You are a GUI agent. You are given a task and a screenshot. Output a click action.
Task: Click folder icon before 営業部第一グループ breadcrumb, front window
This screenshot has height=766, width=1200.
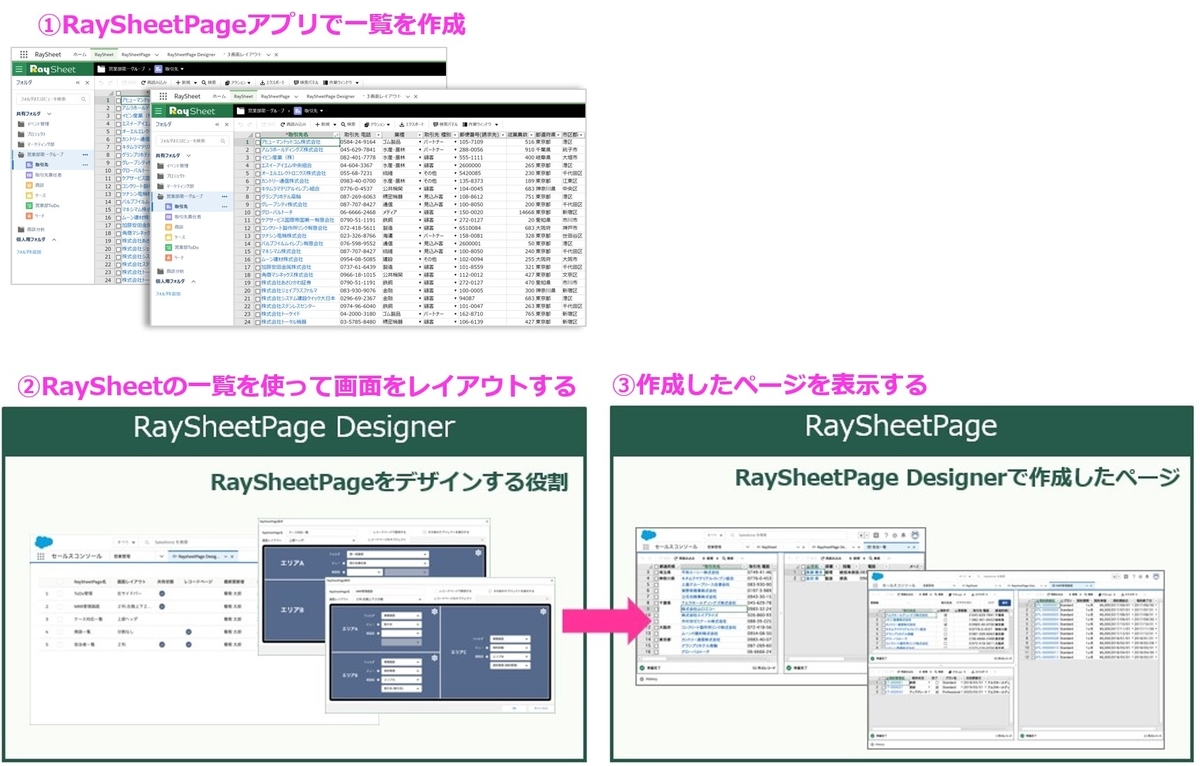240,111
